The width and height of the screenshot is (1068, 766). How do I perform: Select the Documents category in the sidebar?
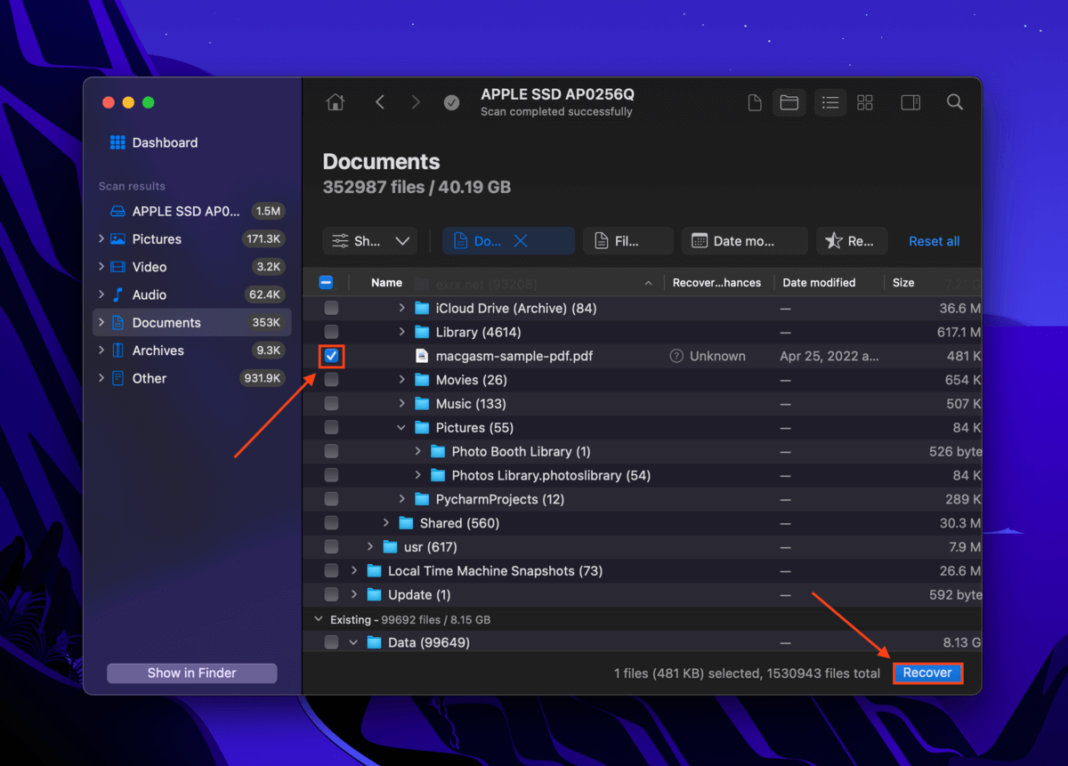[x=165, y=322]
